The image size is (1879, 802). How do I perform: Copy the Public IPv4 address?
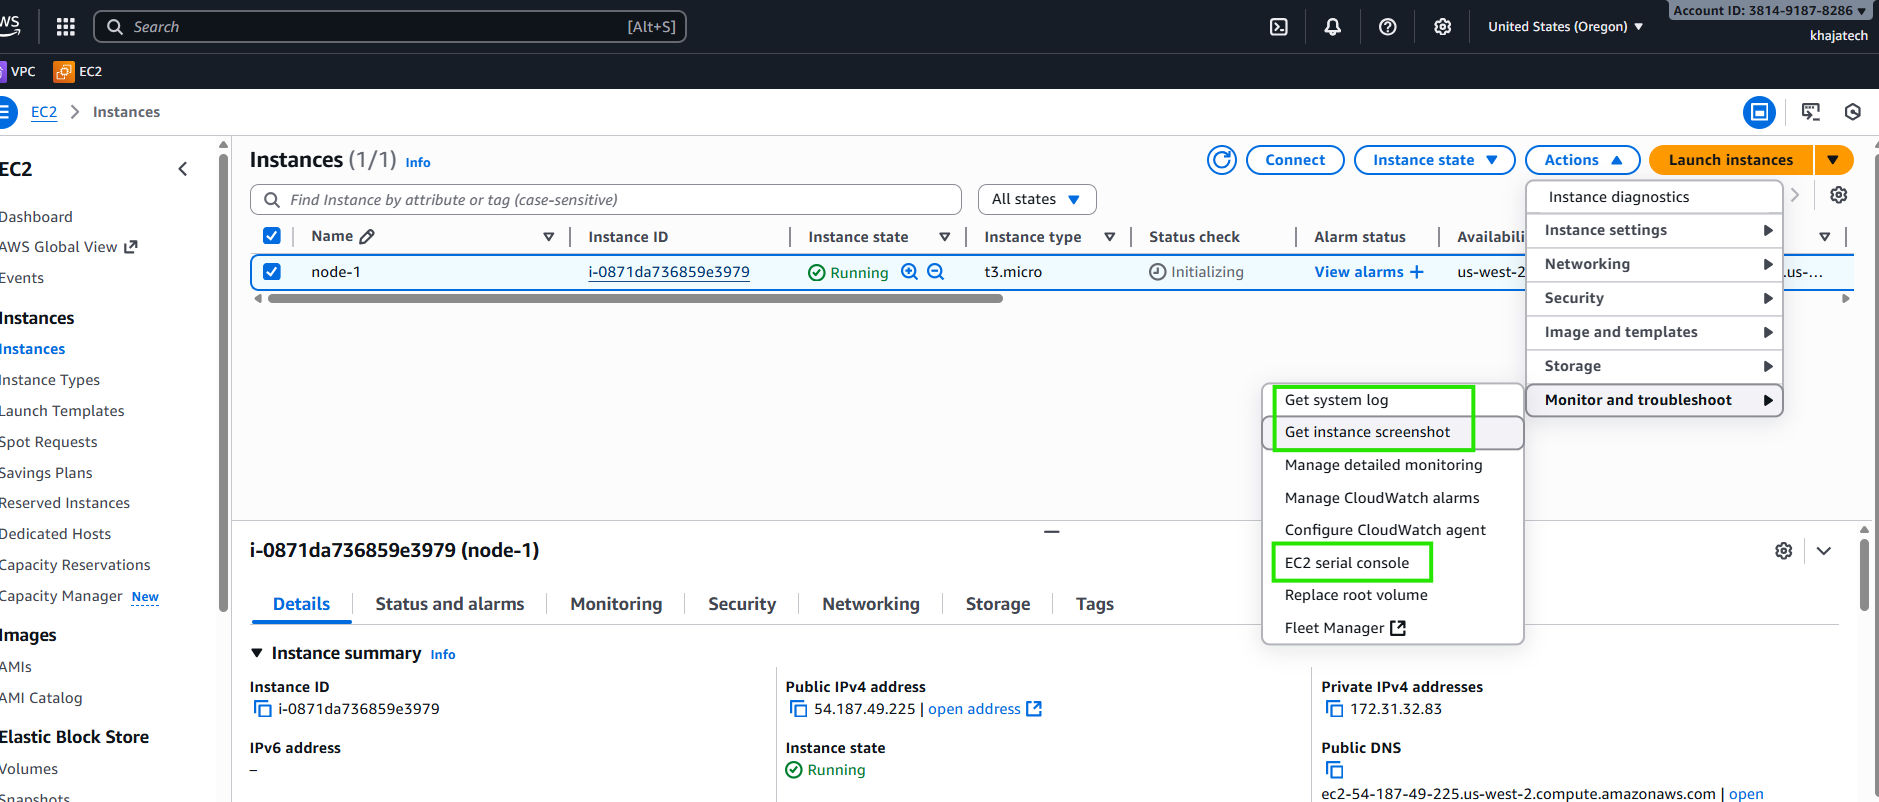pyautogui.click(x=799, y=709)
